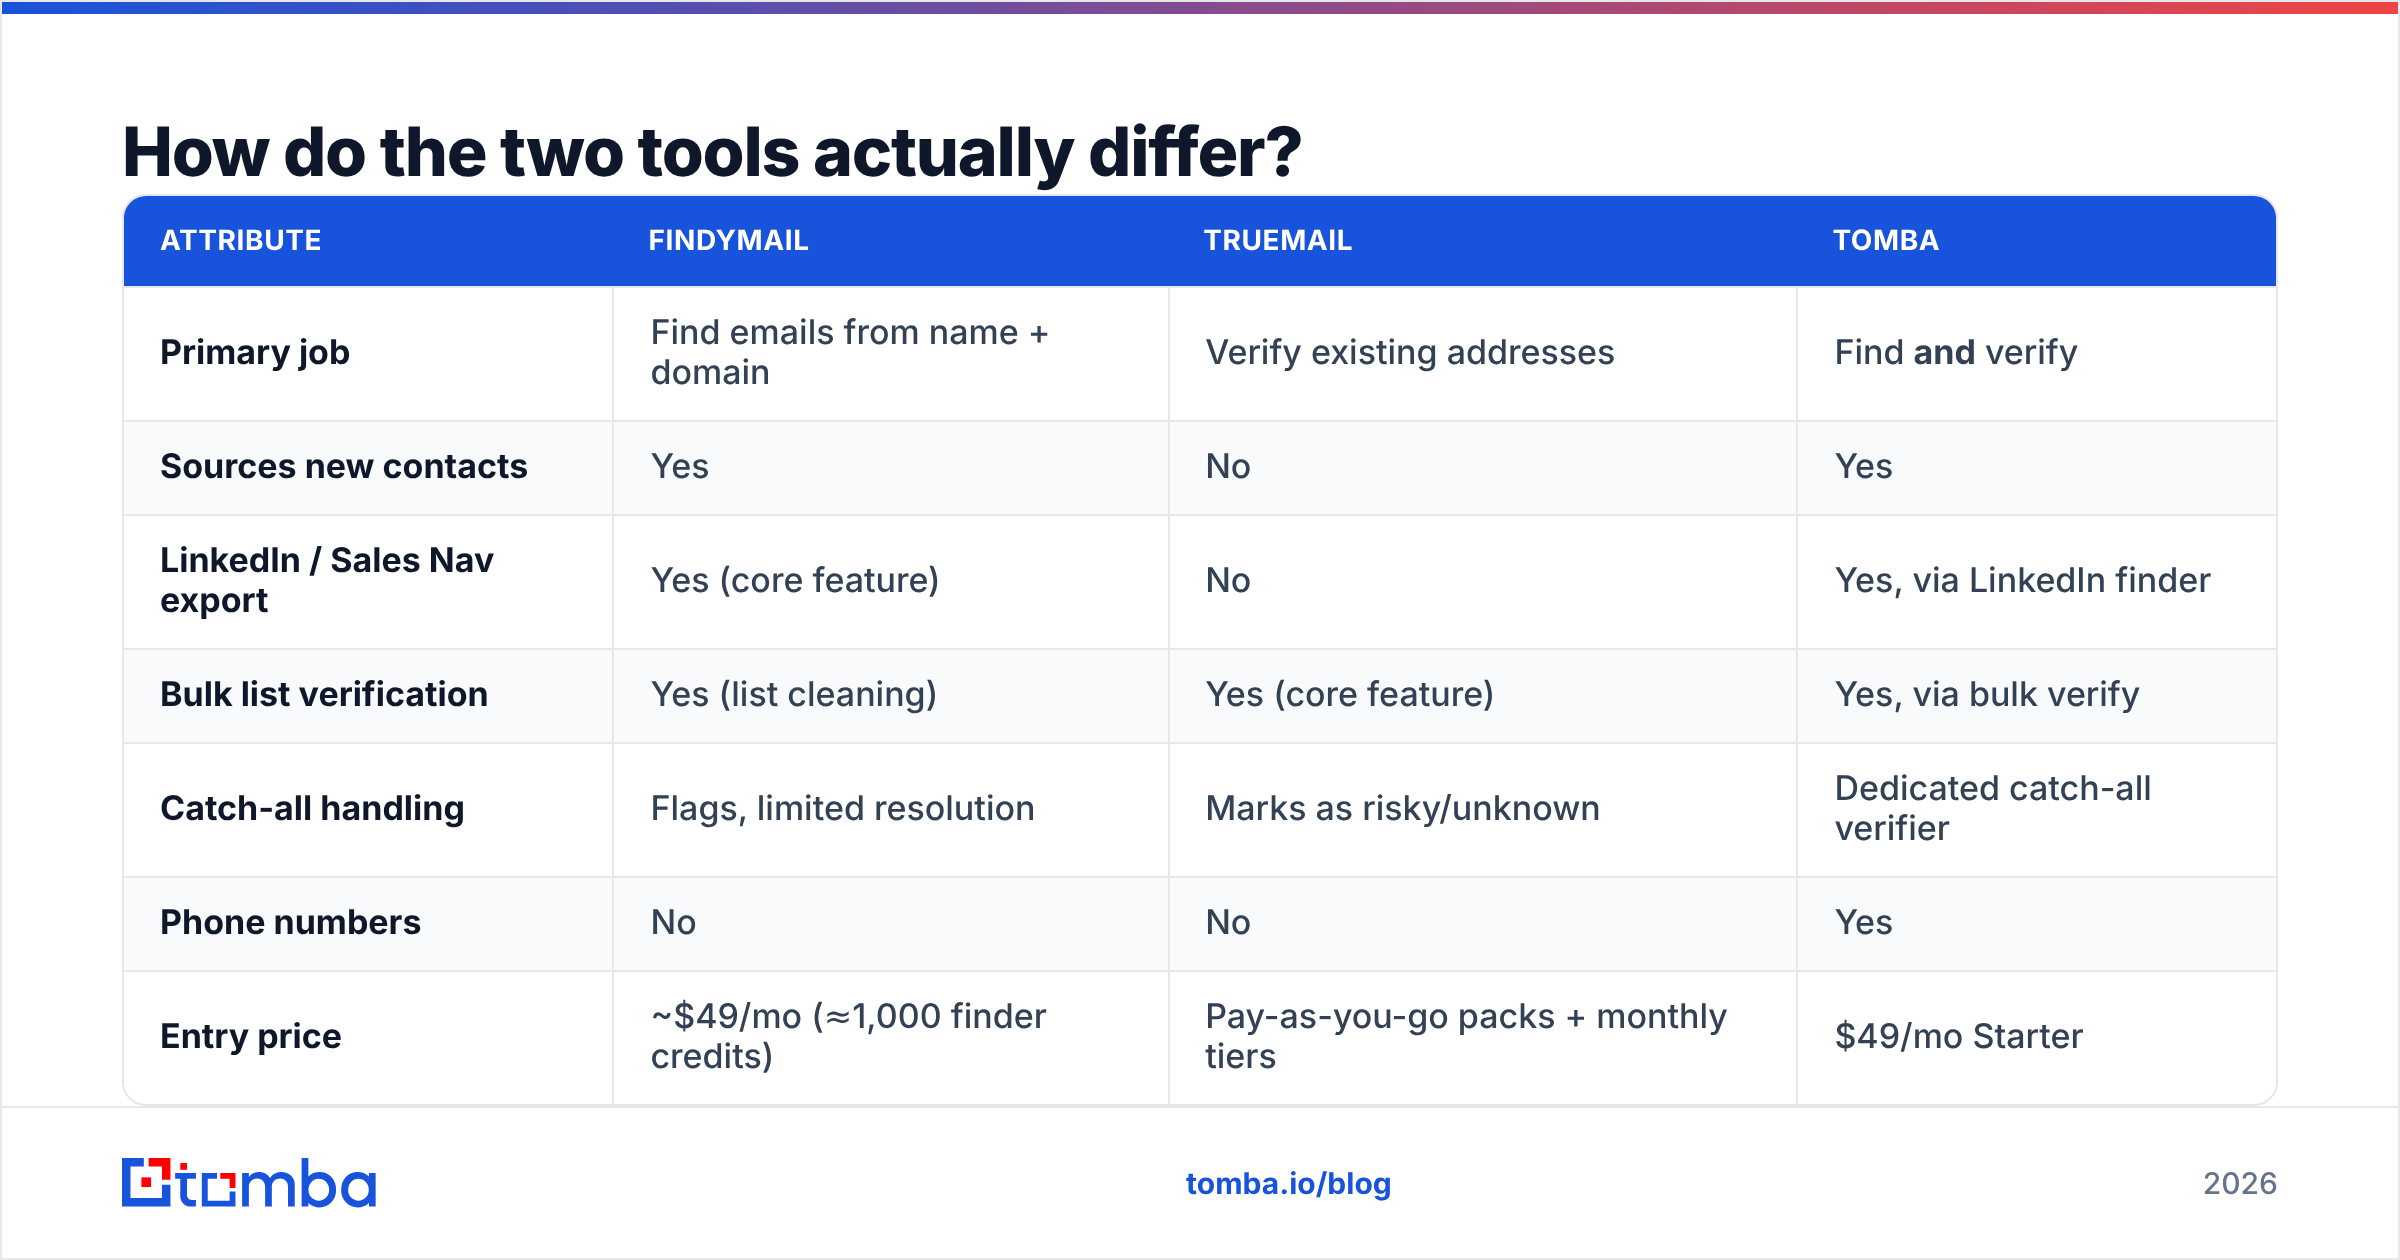
Task: Select 'Sources new contacts' row label
Action: click(x=344, y=467)
